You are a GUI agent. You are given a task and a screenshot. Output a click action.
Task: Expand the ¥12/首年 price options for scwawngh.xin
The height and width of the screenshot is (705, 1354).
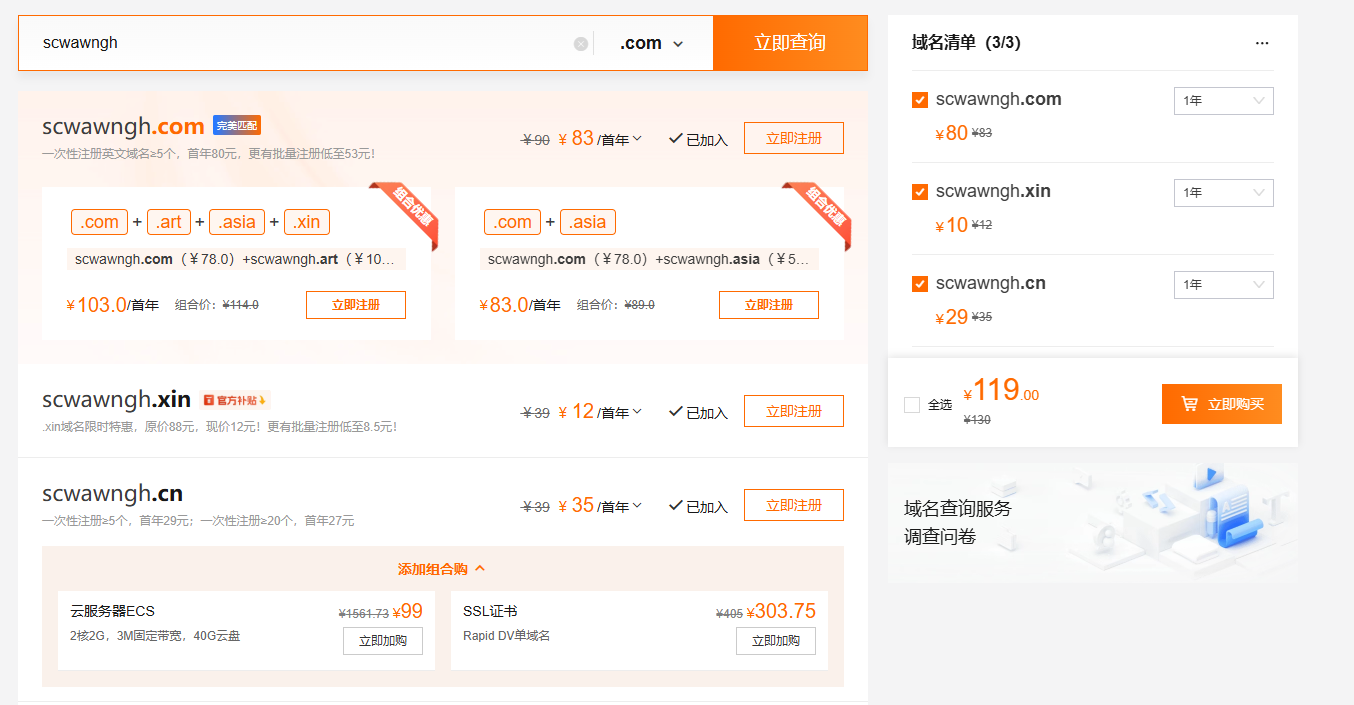tap(637, 412)
